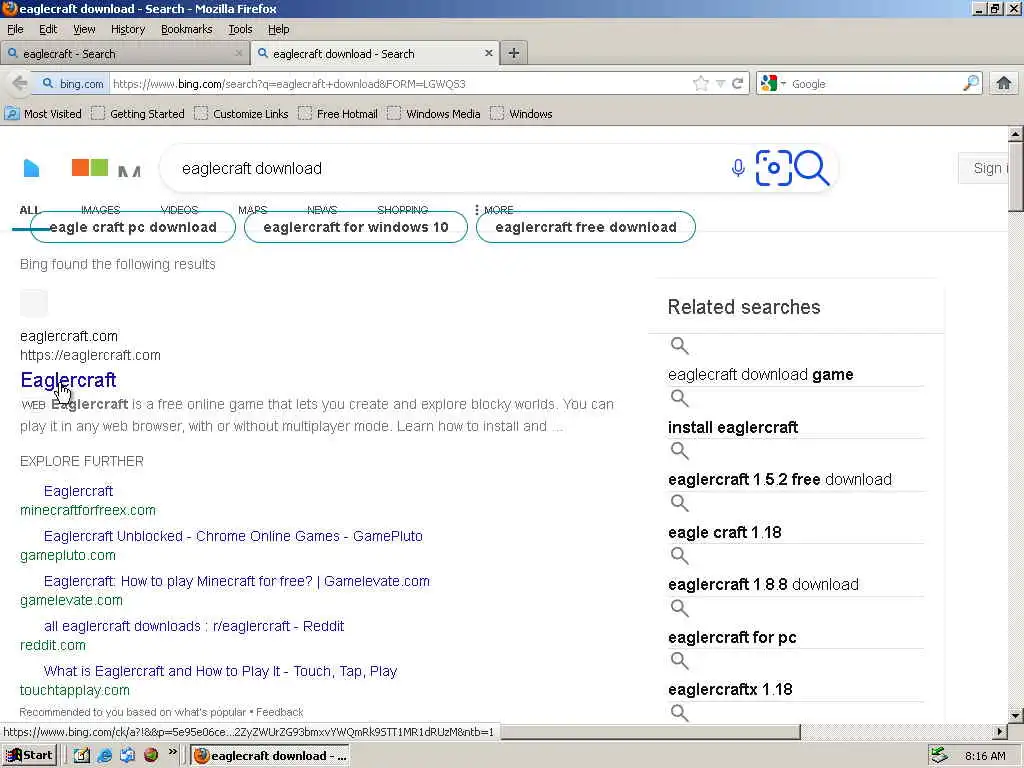Open the Windows Start menu
This screenshot has width=1024, height=768.
[29, 756]
